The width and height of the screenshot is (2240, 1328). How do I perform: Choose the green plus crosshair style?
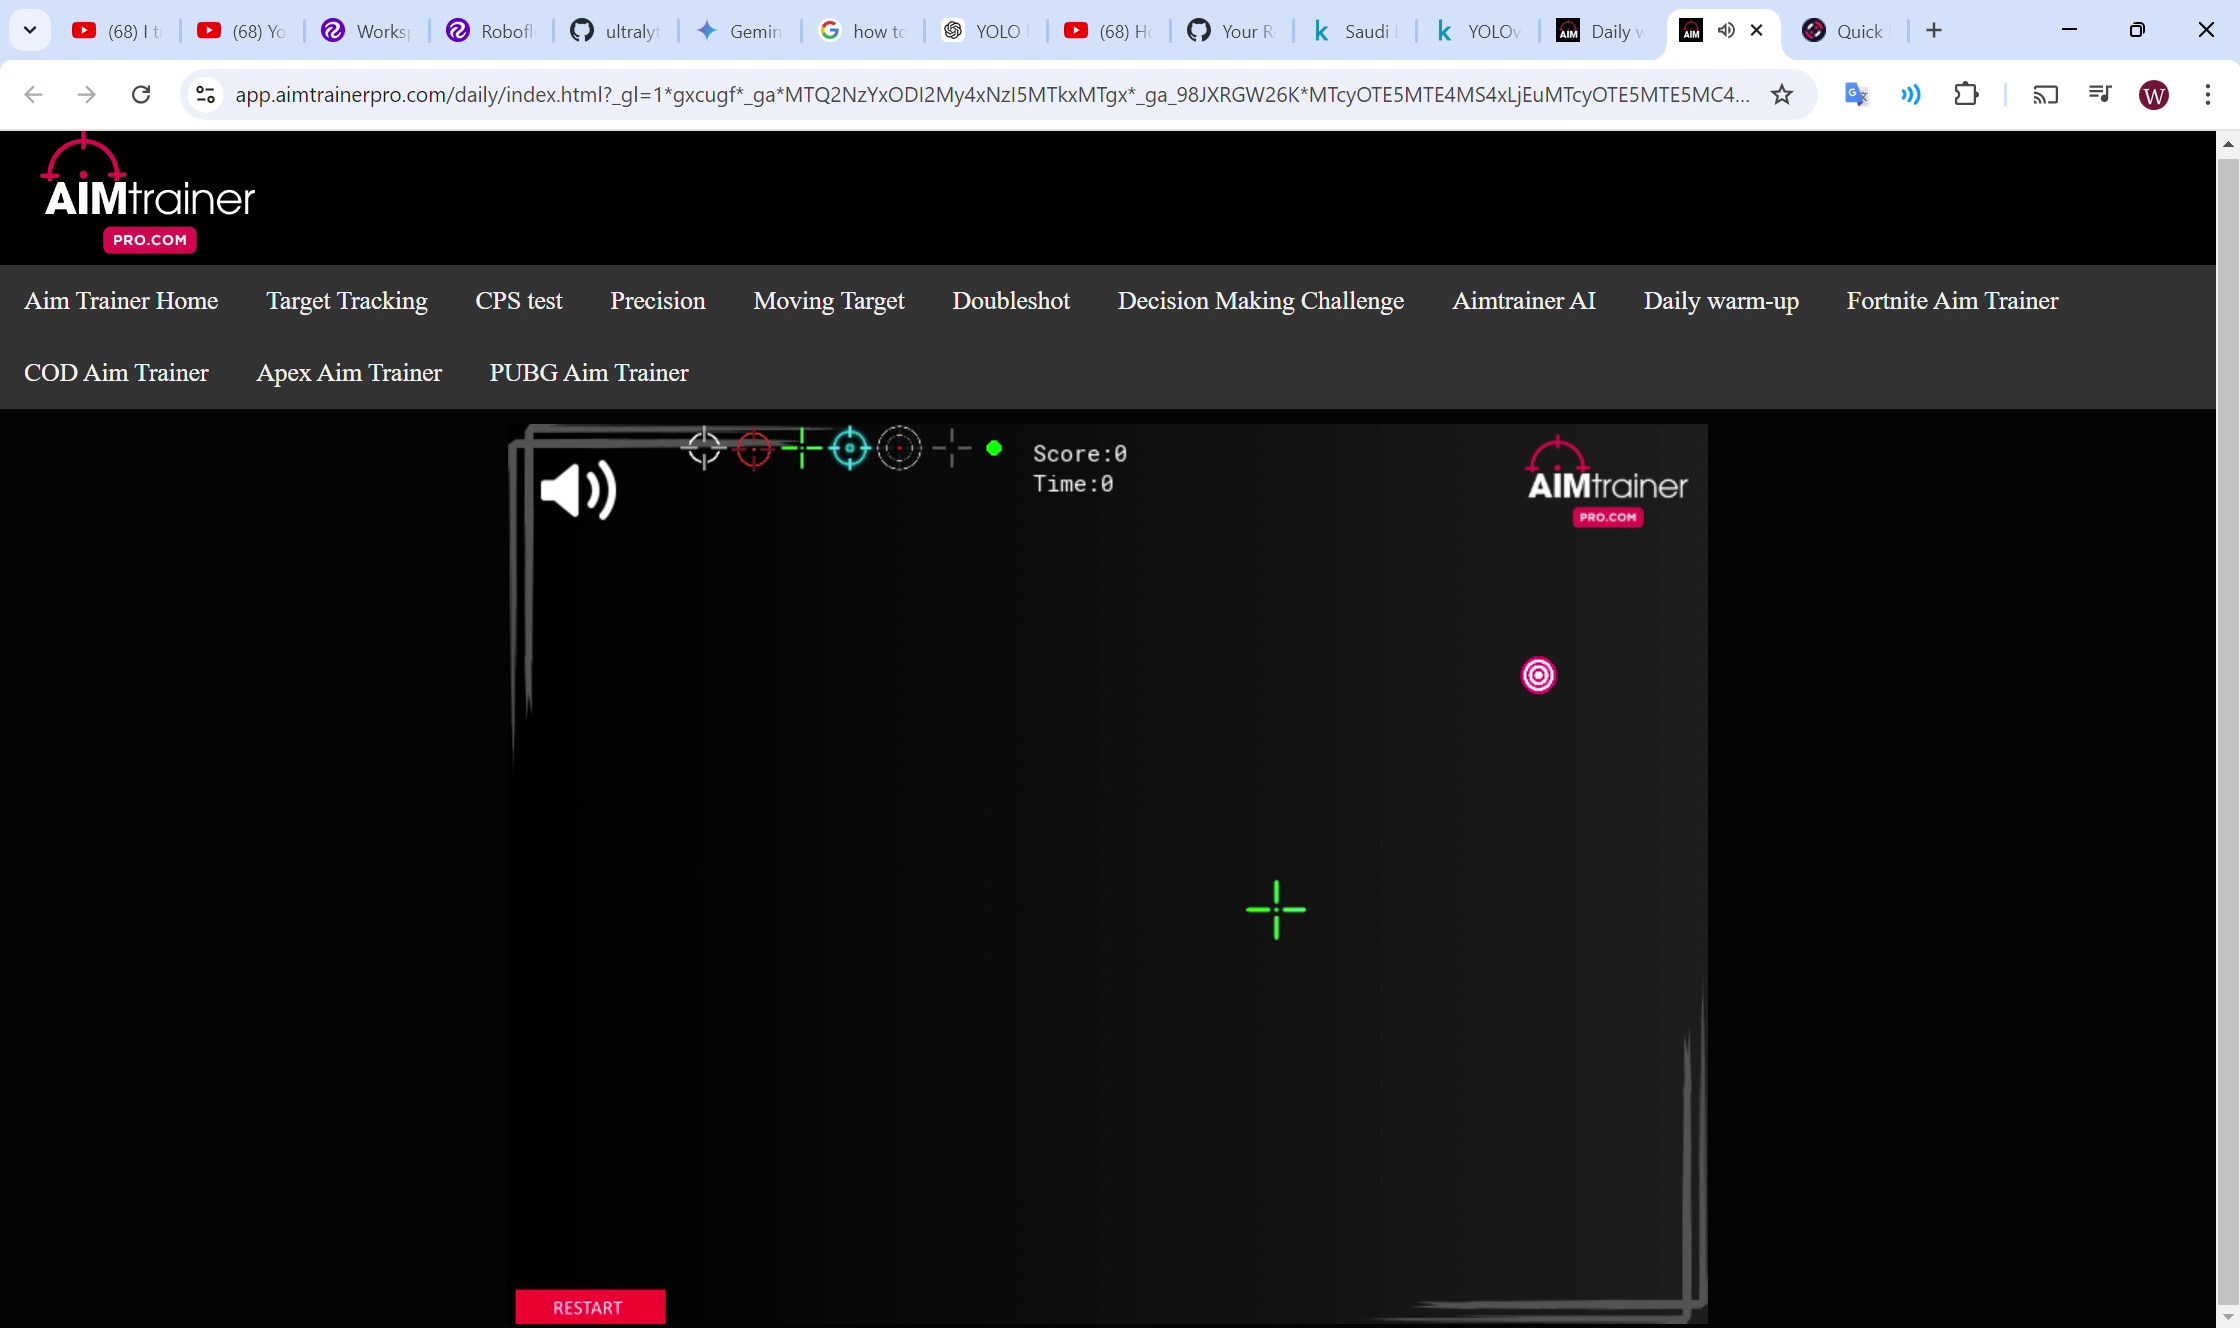tap(802, 448)
